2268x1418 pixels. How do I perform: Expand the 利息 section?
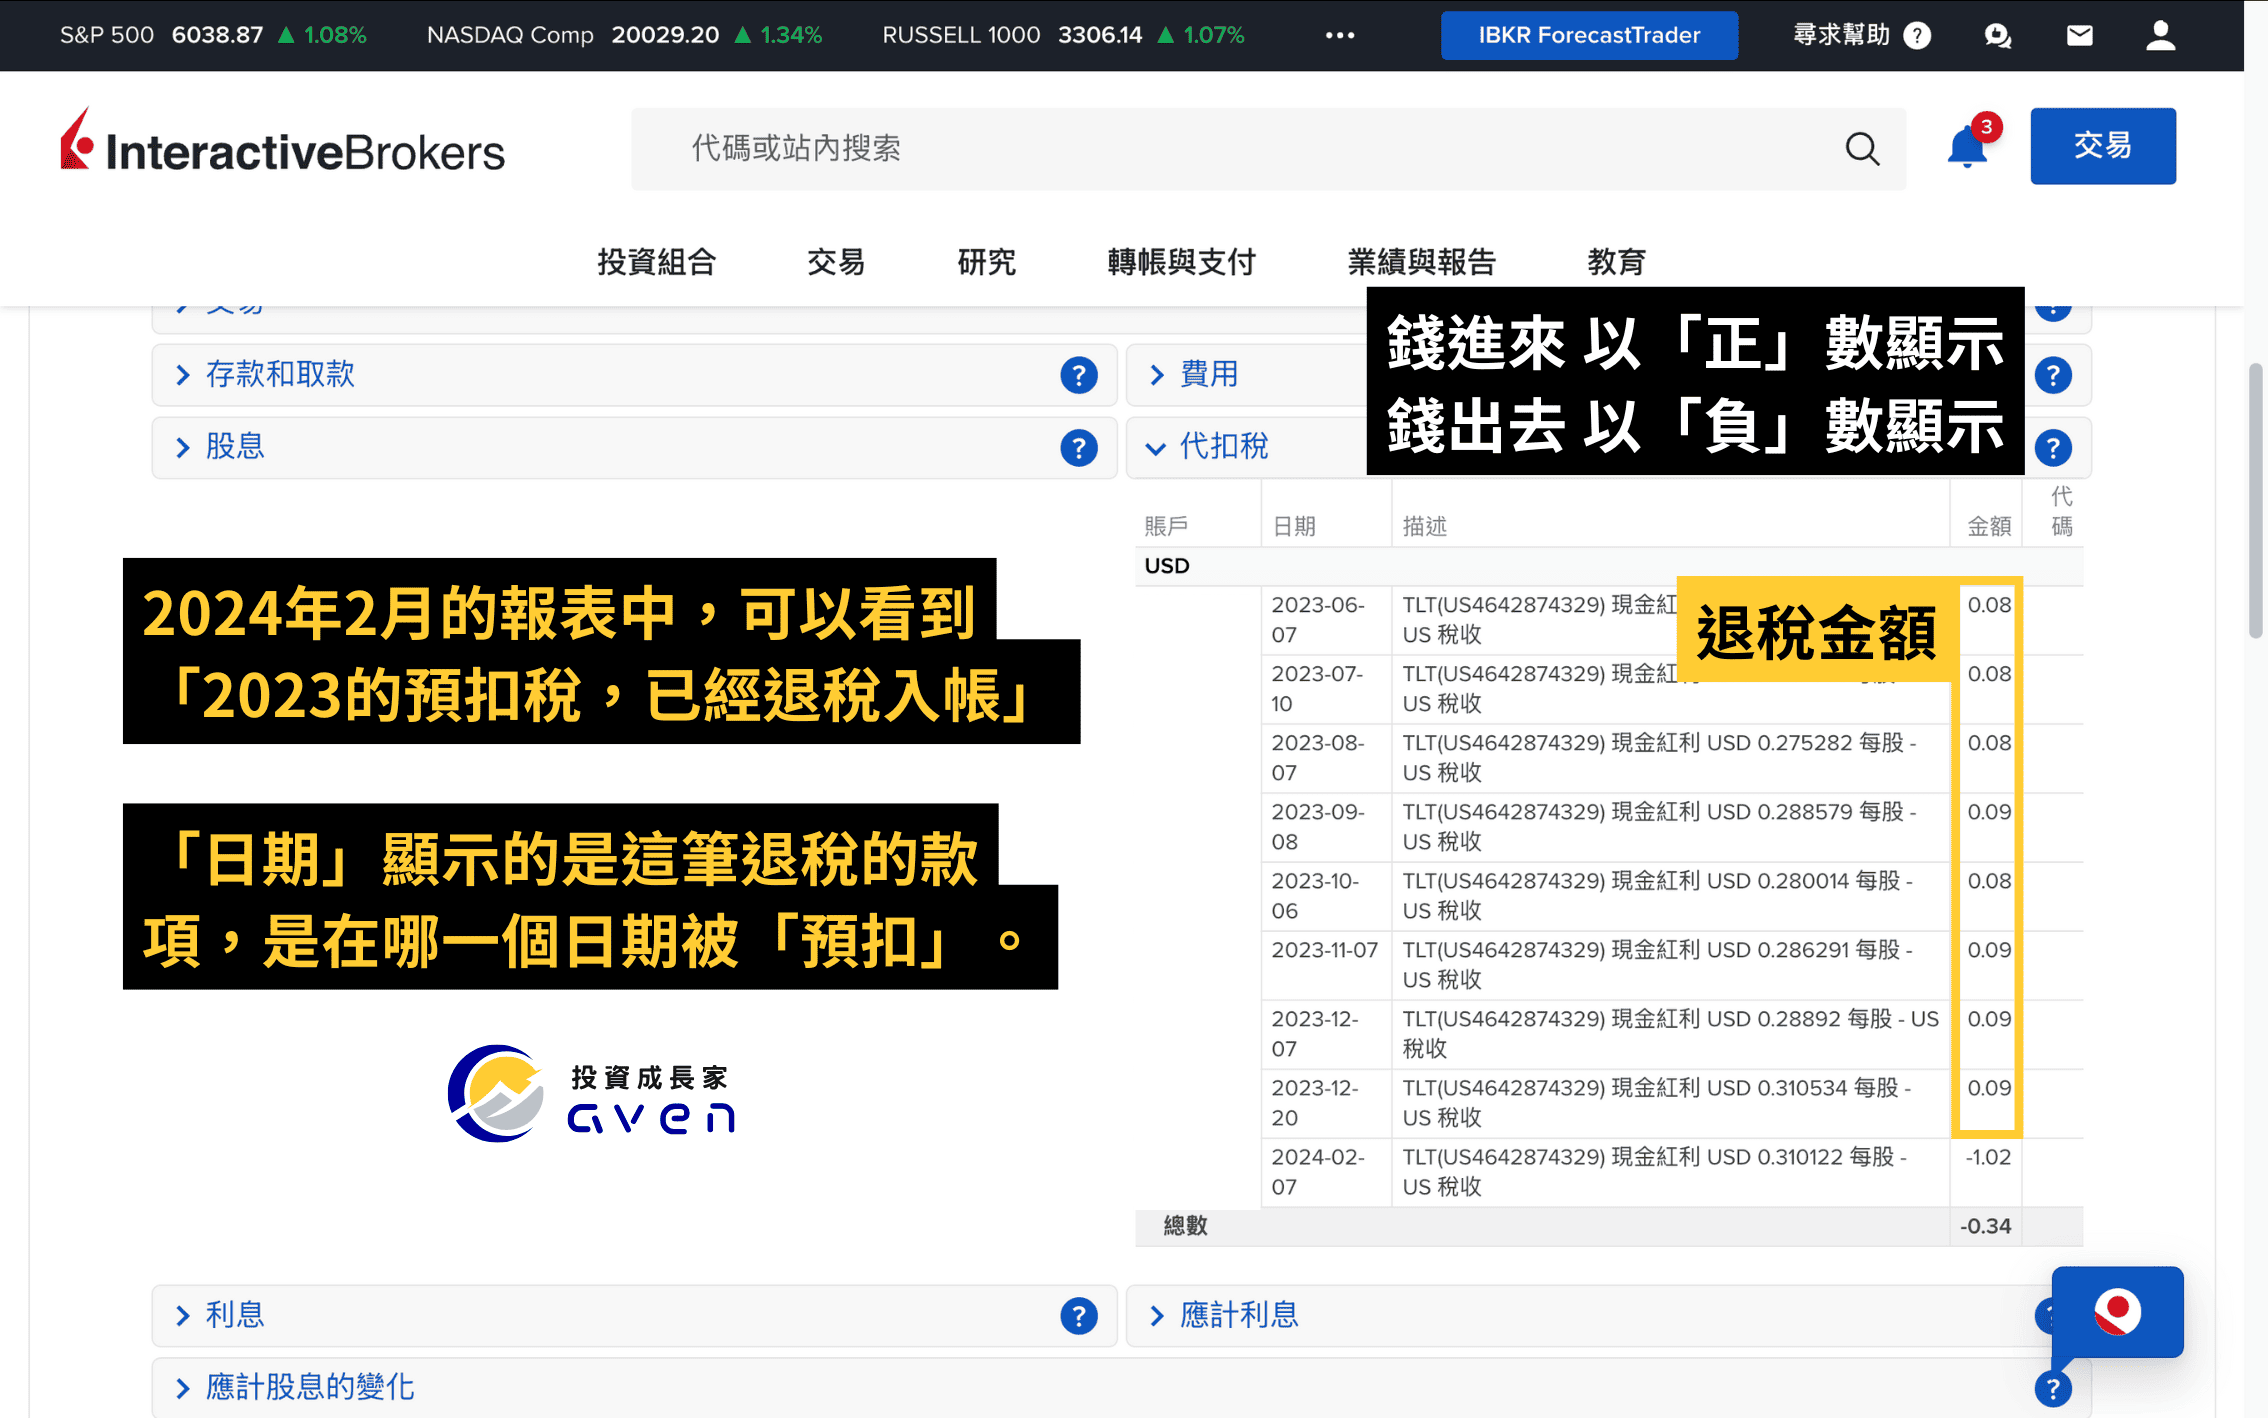(233, 1316)
